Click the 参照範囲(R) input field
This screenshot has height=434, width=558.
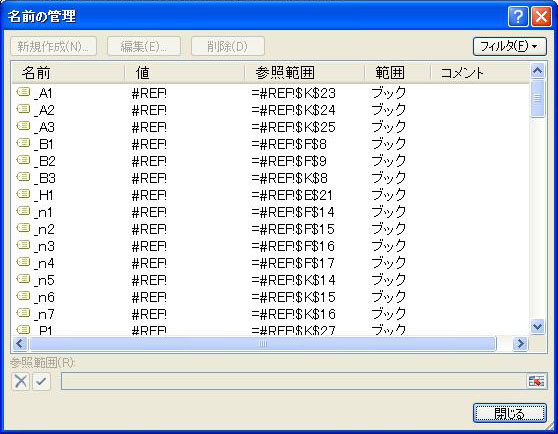point(294,381)
